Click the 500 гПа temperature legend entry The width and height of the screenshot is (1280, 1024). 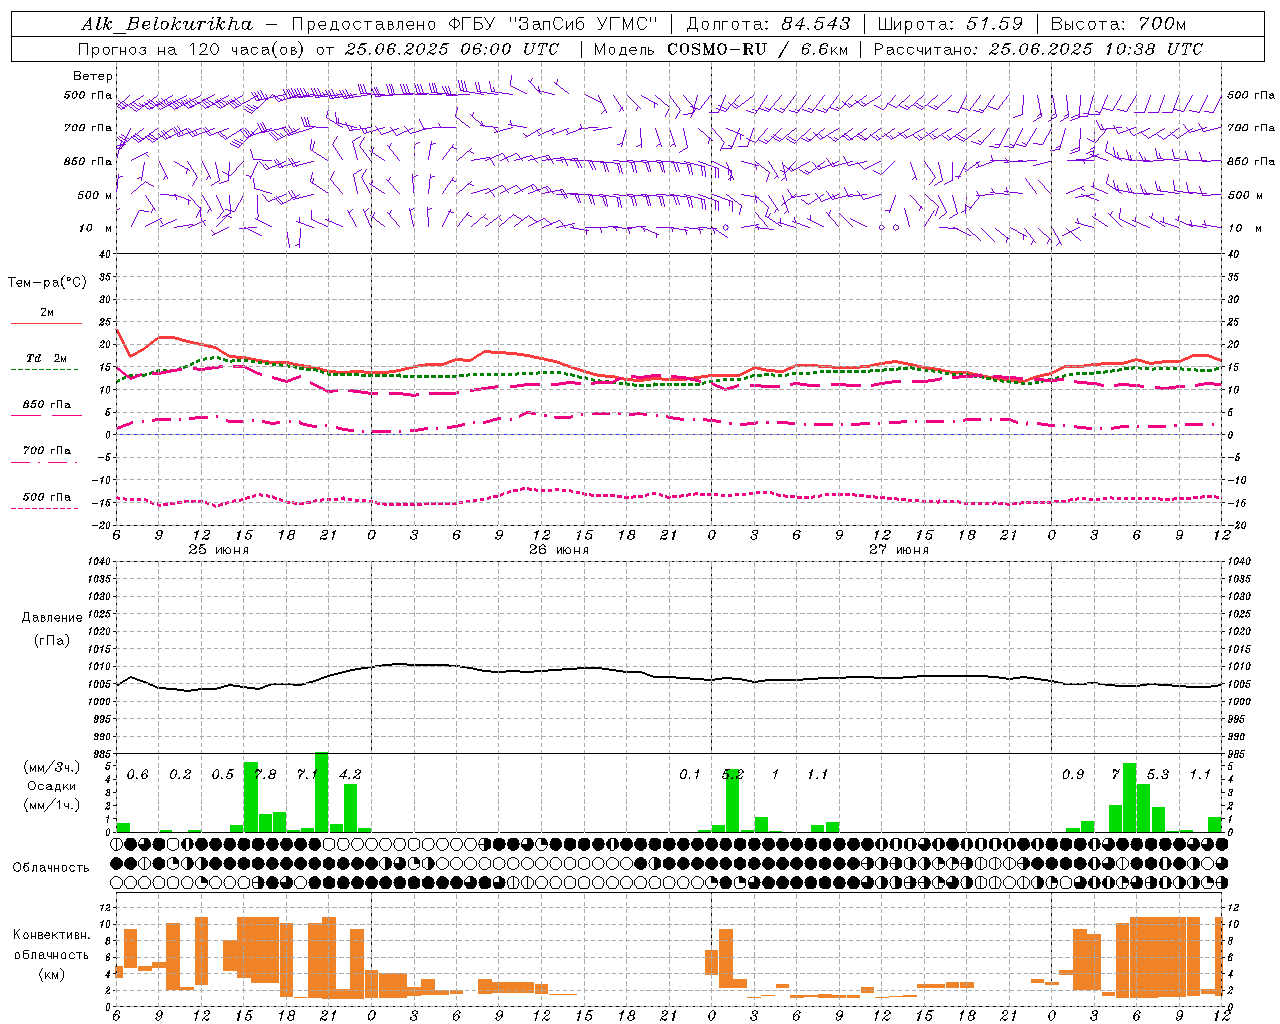(x=46, y=497)
